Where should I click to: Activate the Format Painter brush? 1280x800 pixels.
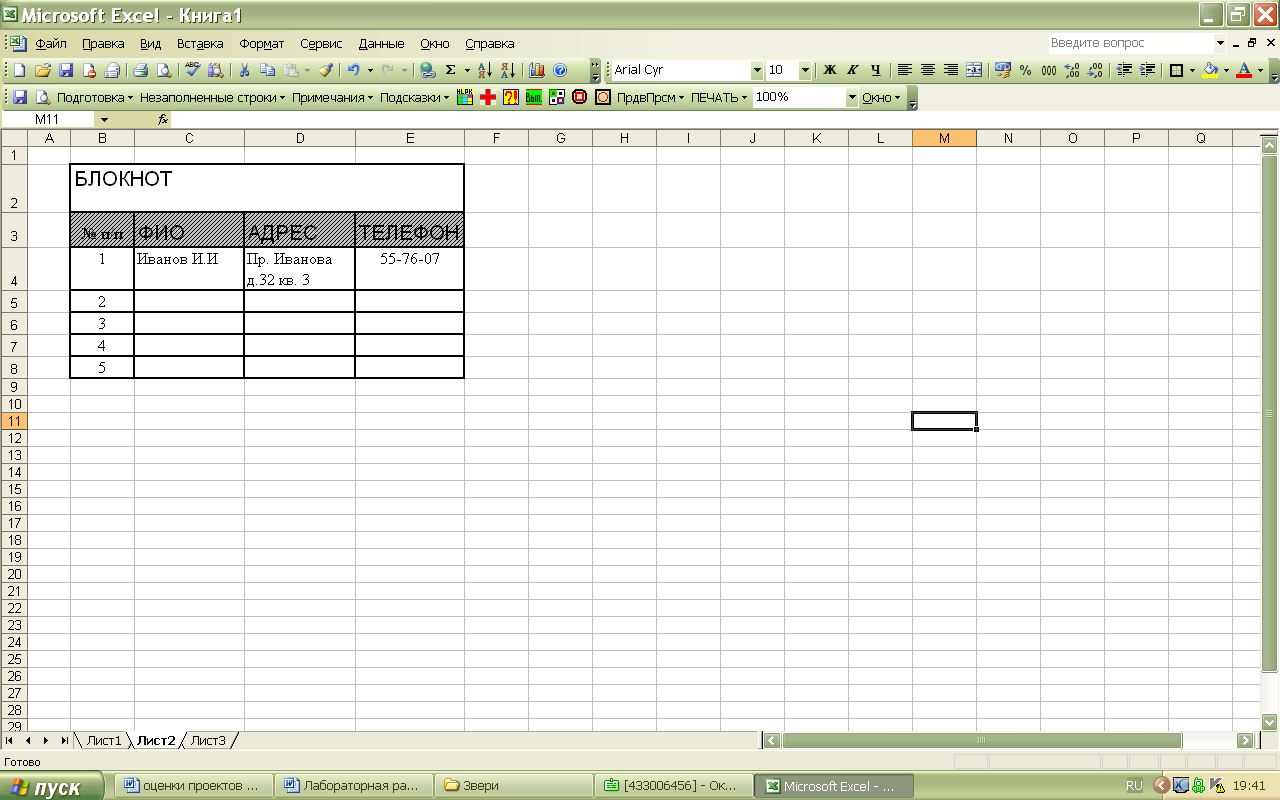[x=326, y=70]
